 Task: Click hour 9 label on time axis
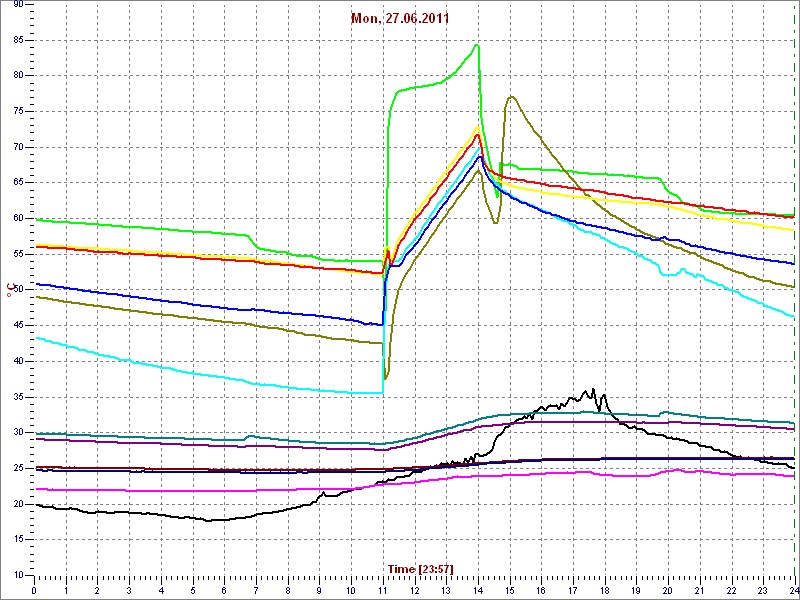(x=319, y=592)
